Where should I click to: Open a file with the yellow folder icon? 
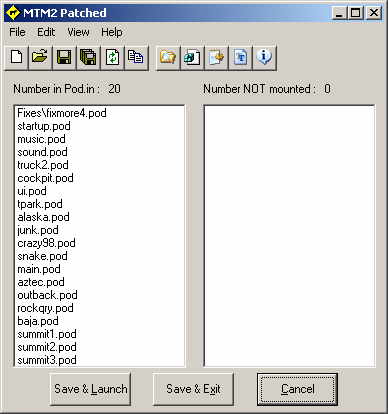tap(40, 58)
